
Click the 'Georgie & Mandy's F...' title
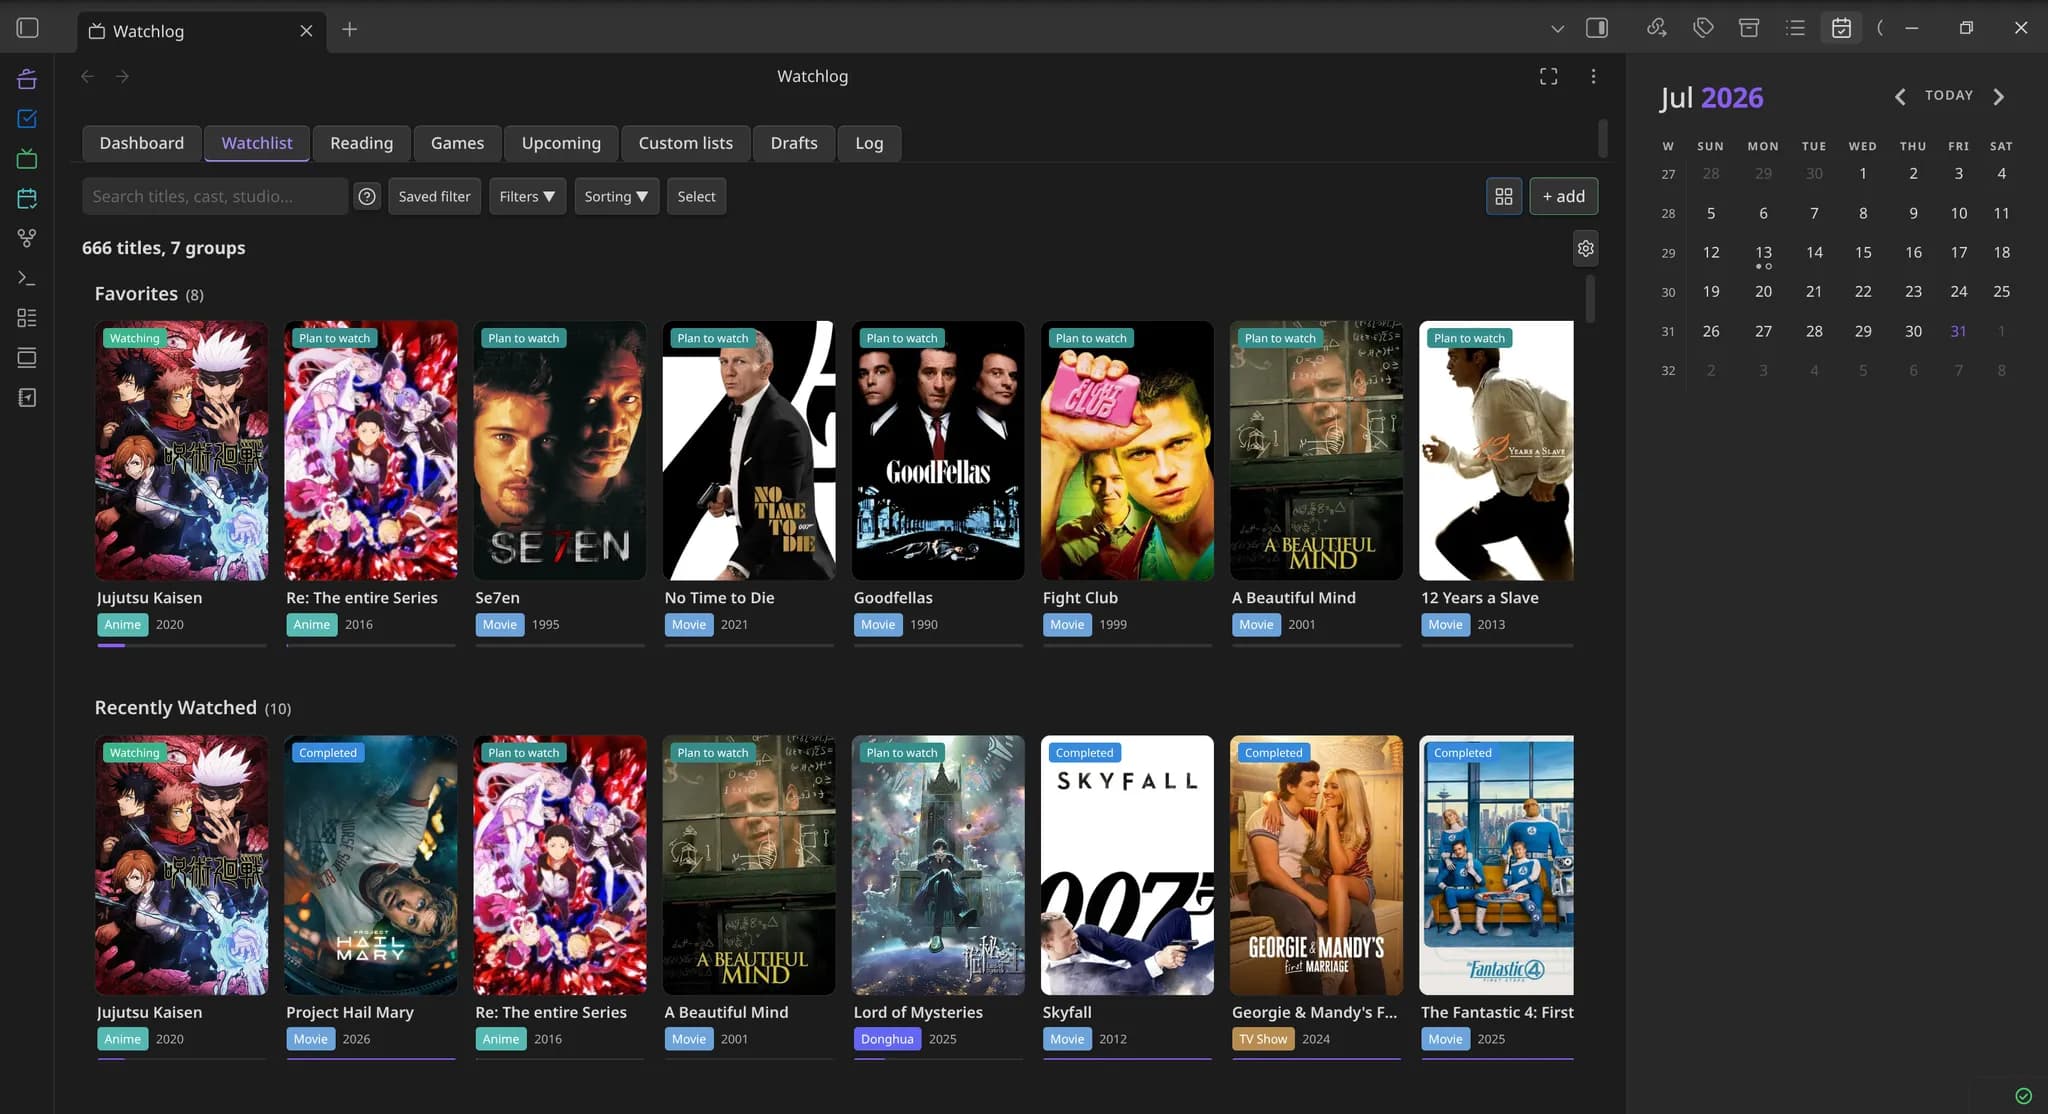[1314, 1012]
